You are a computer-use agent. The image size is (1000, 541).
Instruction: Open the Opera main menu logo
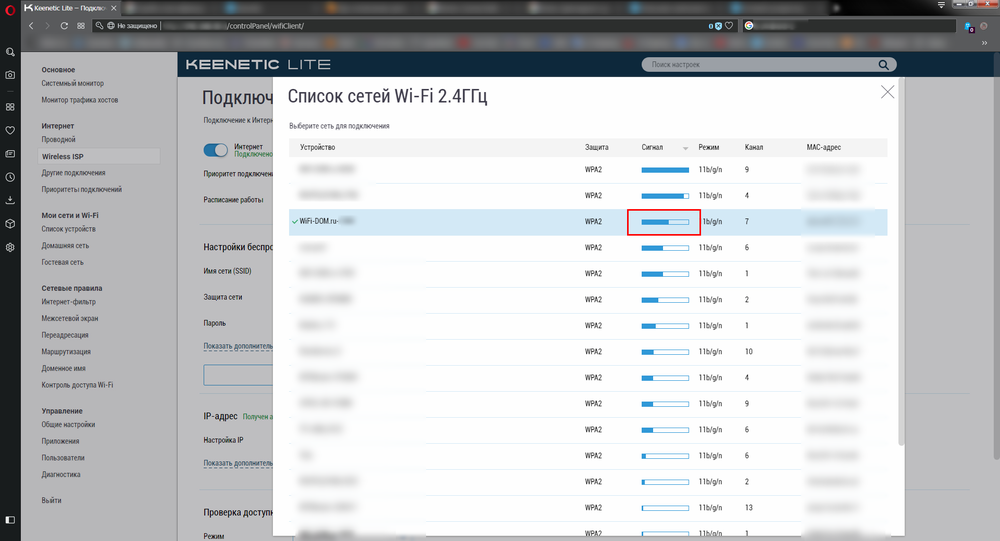click(10, 10)
